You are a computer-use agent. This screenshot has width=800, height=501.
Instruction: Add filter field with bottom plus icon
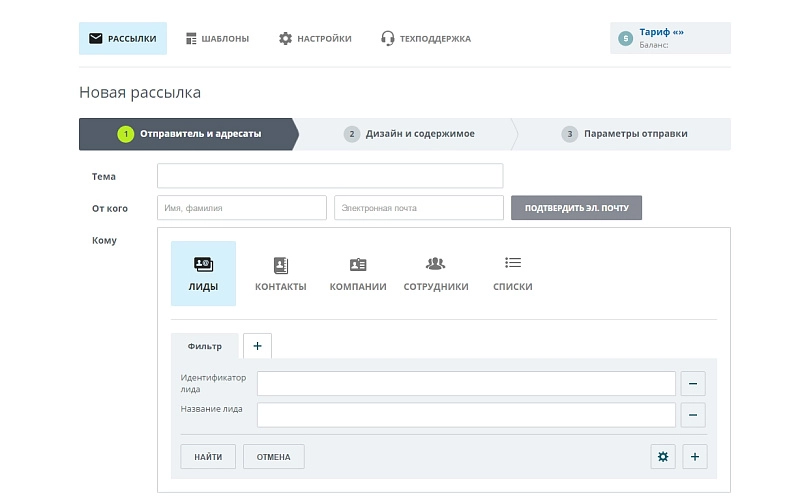coord(694,457)
